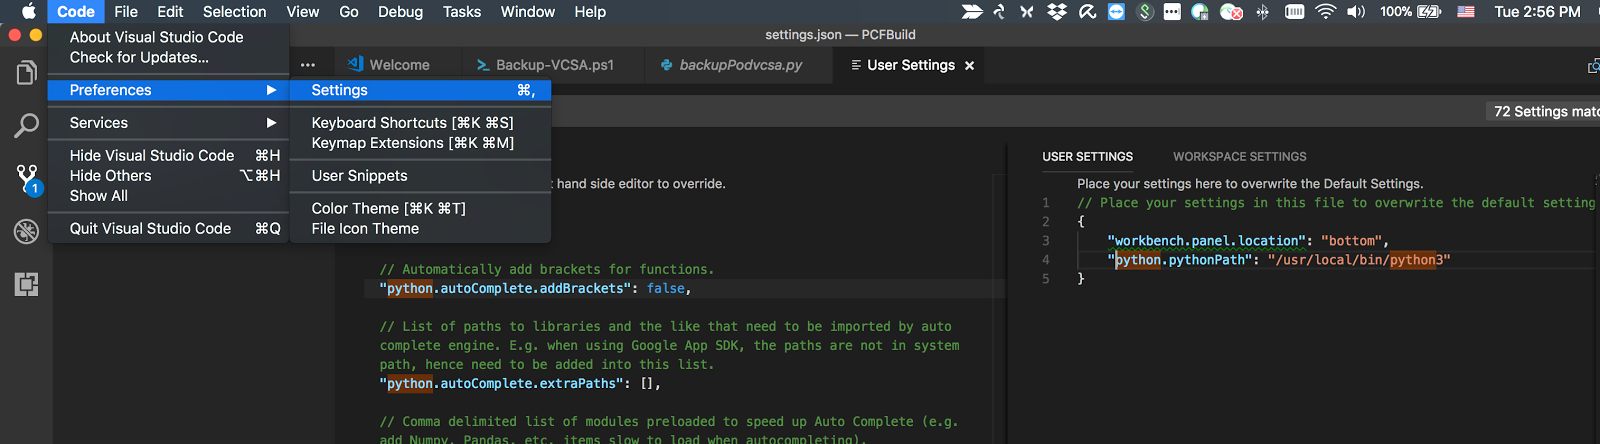This screenshot has width=1600, height=444.
Task: Open the Tasks menu
Action: [x=462, y=12]
